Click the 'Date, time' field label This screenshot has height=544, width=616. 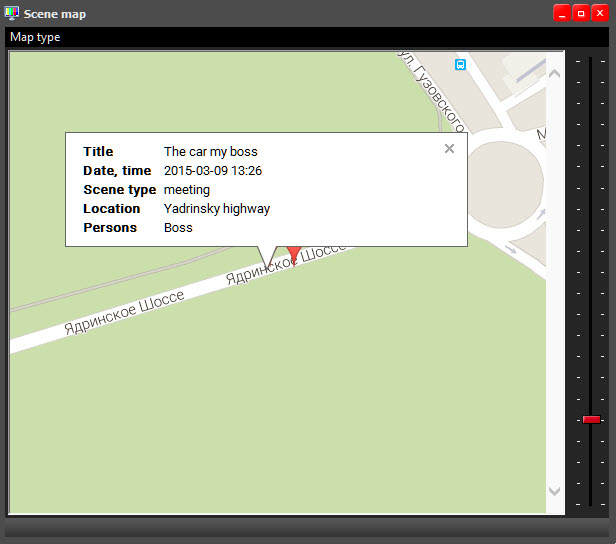pyautogui.click(x=117, y=171)
